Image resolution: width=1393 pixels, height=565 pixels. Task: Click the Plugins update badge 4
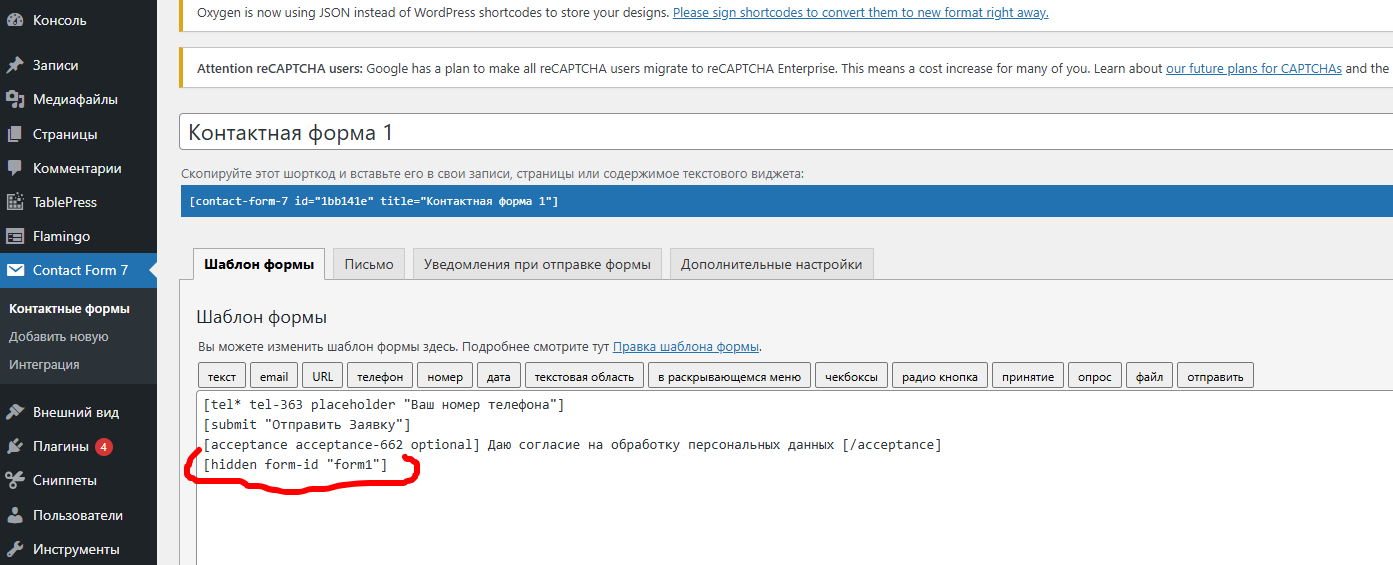coord(104,446)
